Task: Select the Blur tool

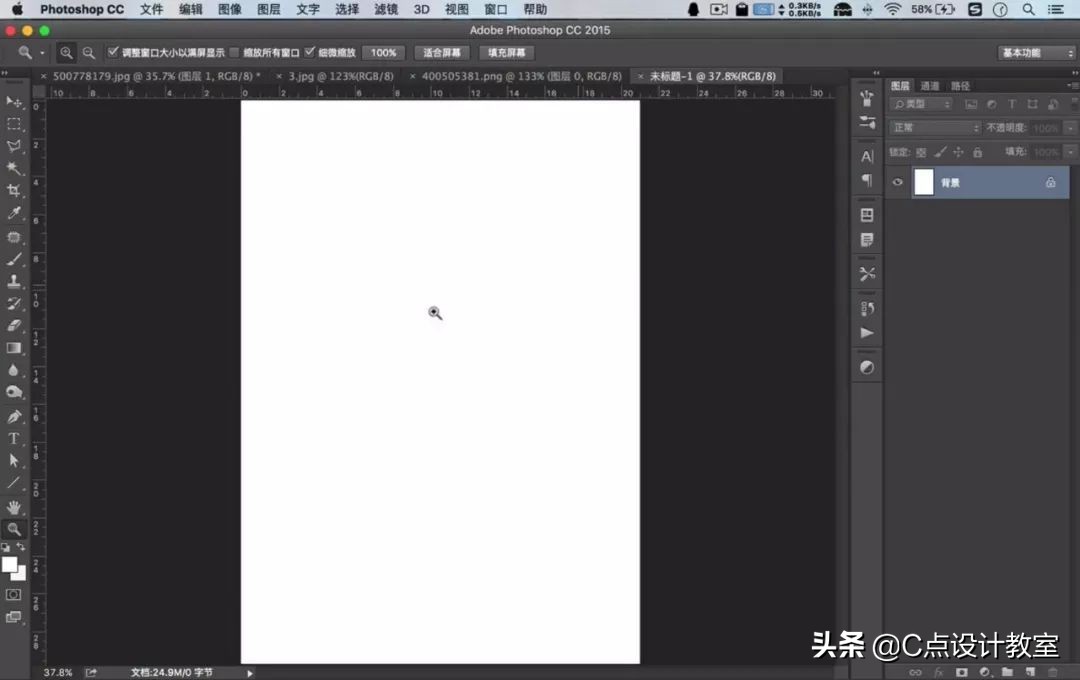Action: (14, 370)
